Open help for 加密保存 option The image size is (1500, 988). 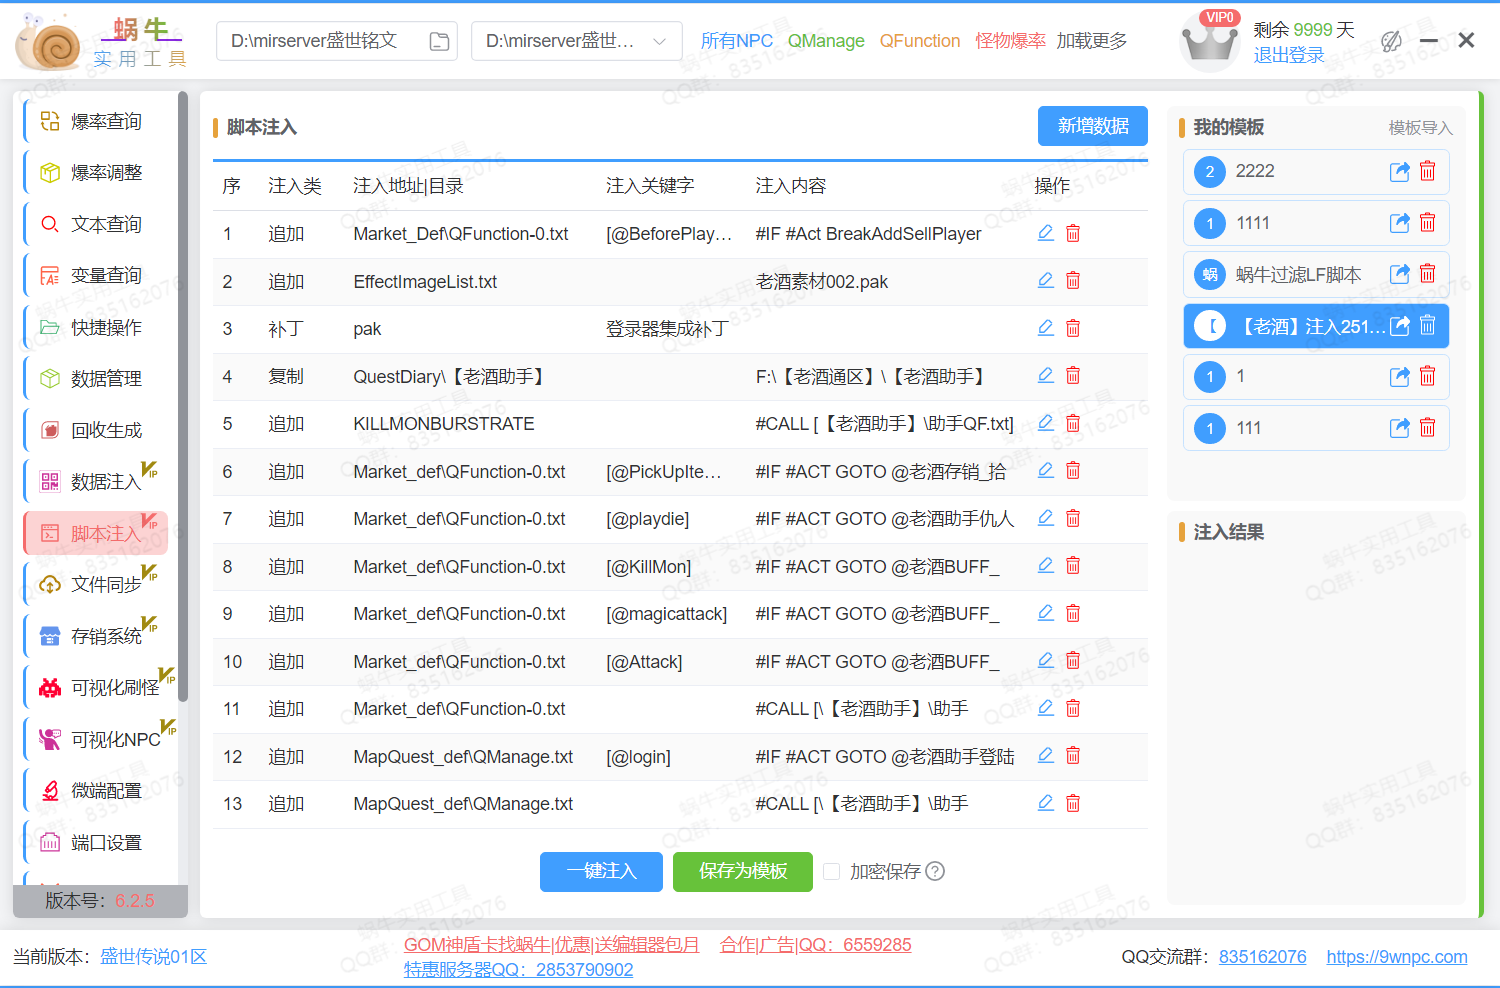pos(935,871)
